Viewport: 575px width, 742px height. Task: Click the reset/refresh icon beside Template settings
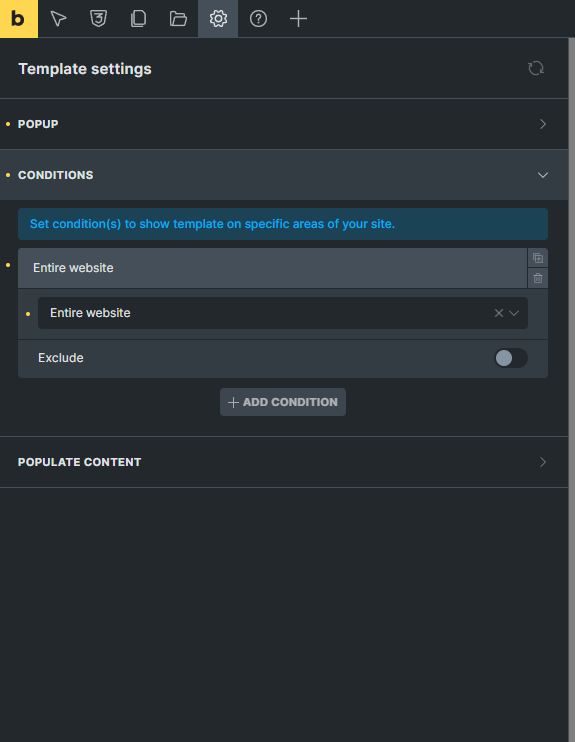(536, 69)
